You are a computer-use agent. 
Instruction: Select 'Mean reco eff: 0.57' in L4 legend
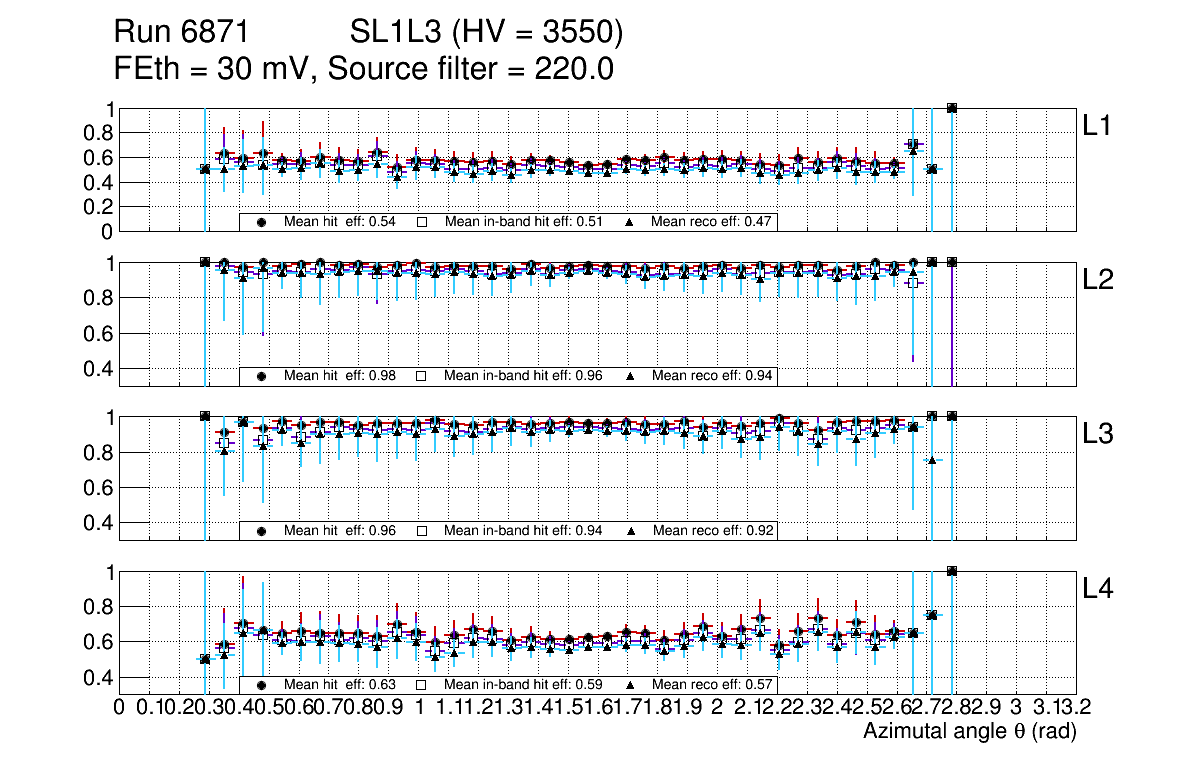coord(713,685)
